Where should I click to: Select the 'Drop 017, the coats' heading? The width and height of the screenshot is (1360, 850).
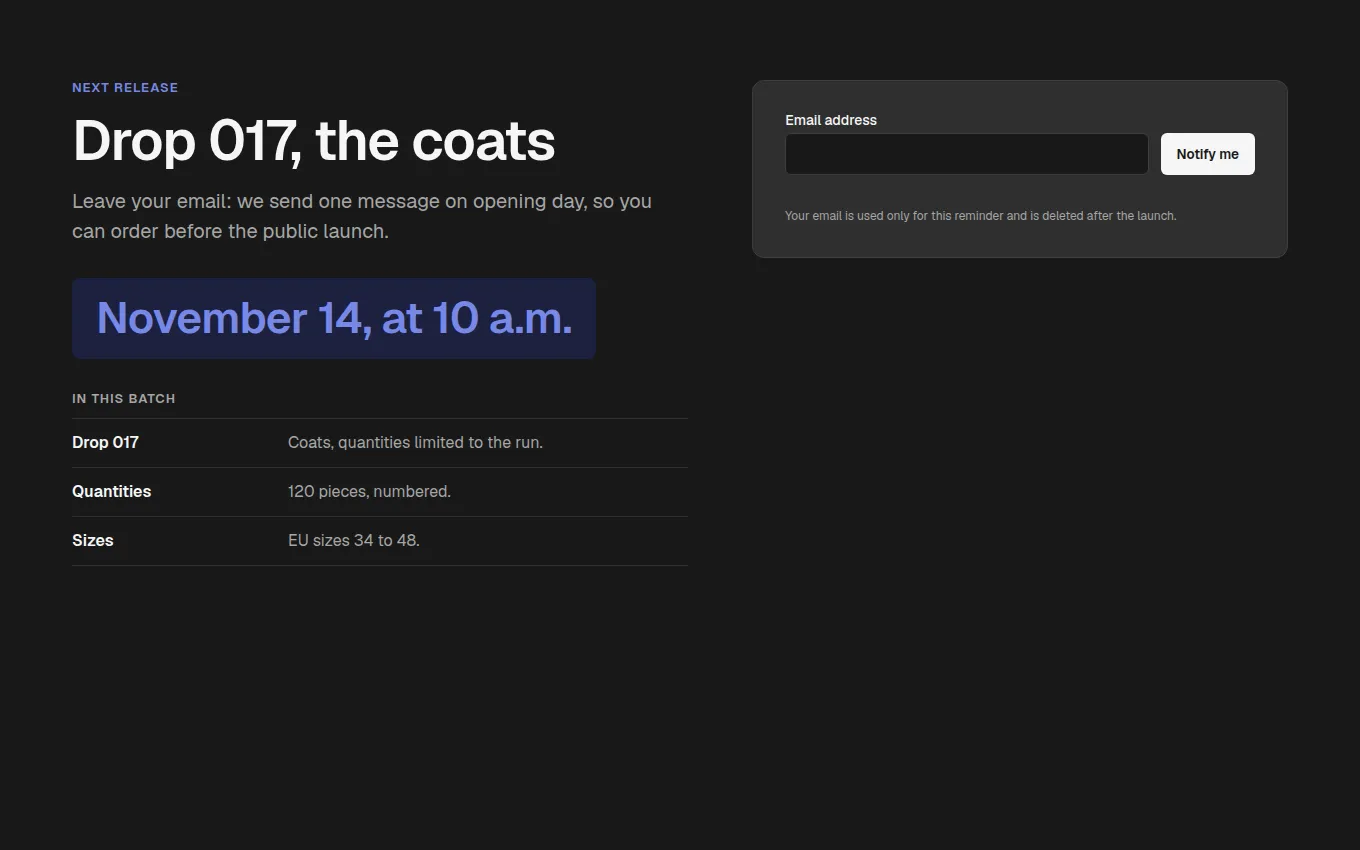[314, 140]
